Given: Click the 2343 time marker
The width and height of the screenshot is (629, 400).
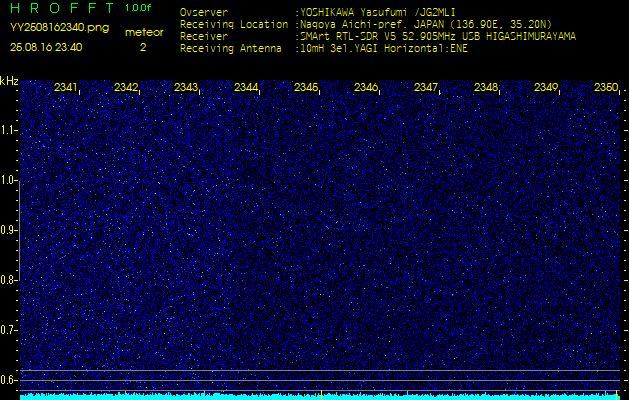Looking at the screenshot, I should (x=186, y=87).
